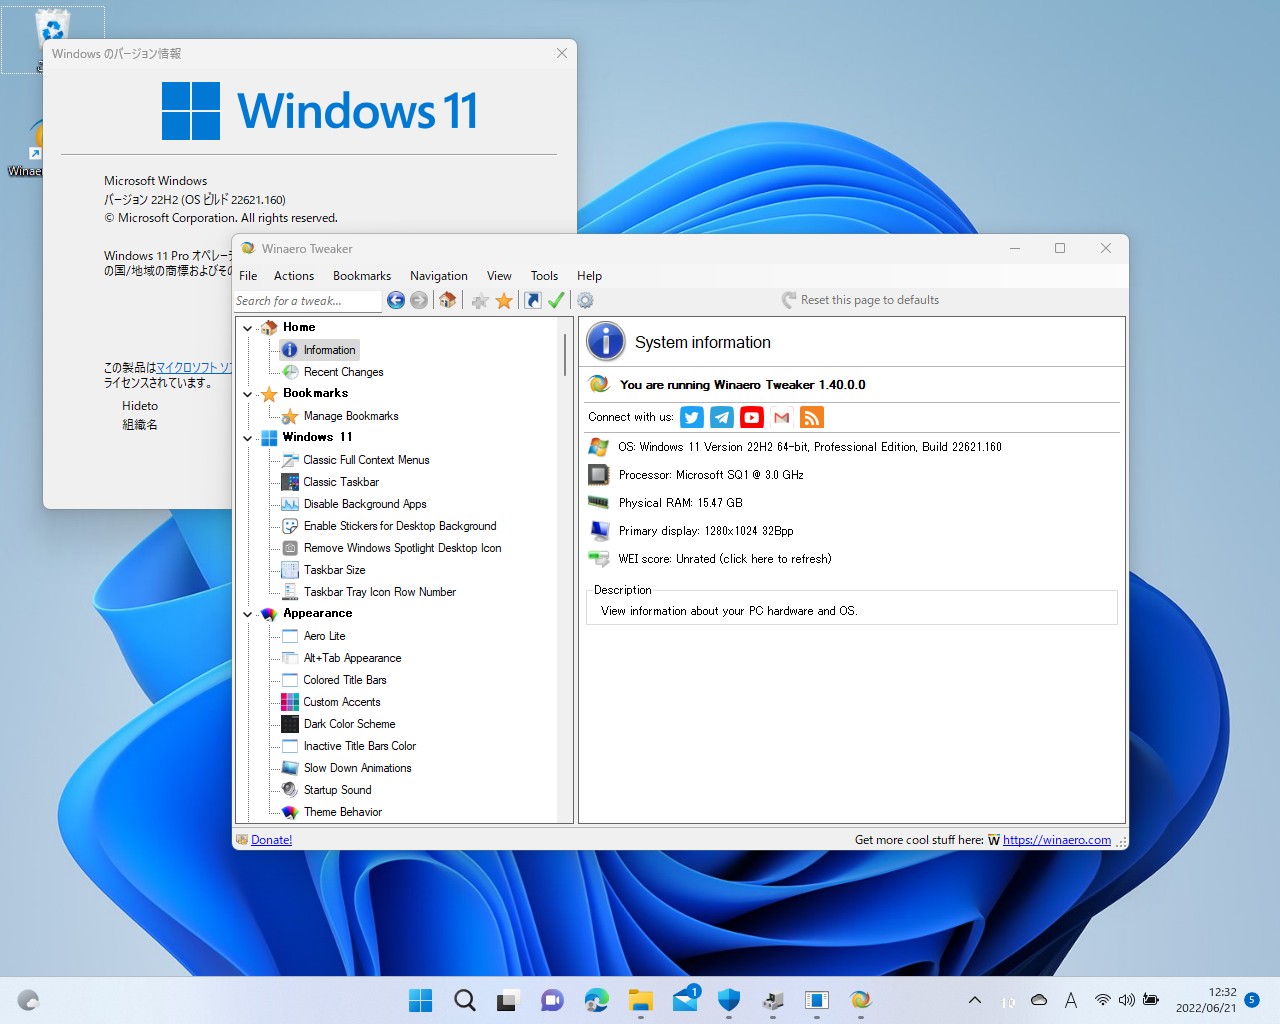Click the green checkmark toolbar icon
Viewport: 1280px width, 1024px height.
click(x=557, y=300)
